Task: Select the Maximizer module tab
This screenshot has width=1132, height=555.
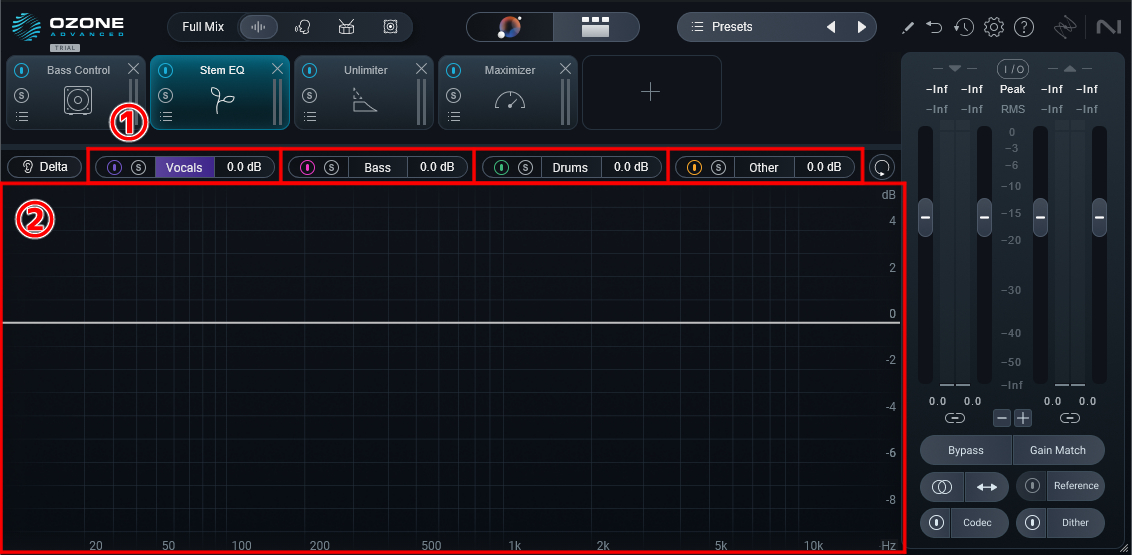Action: point(510,71)
